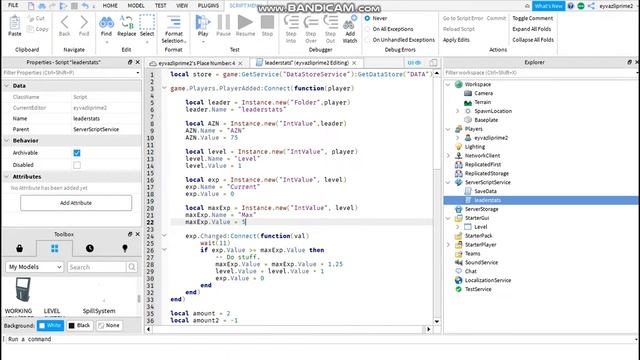
Task: Click the Add Attribute button
Action: click(76, 203)
